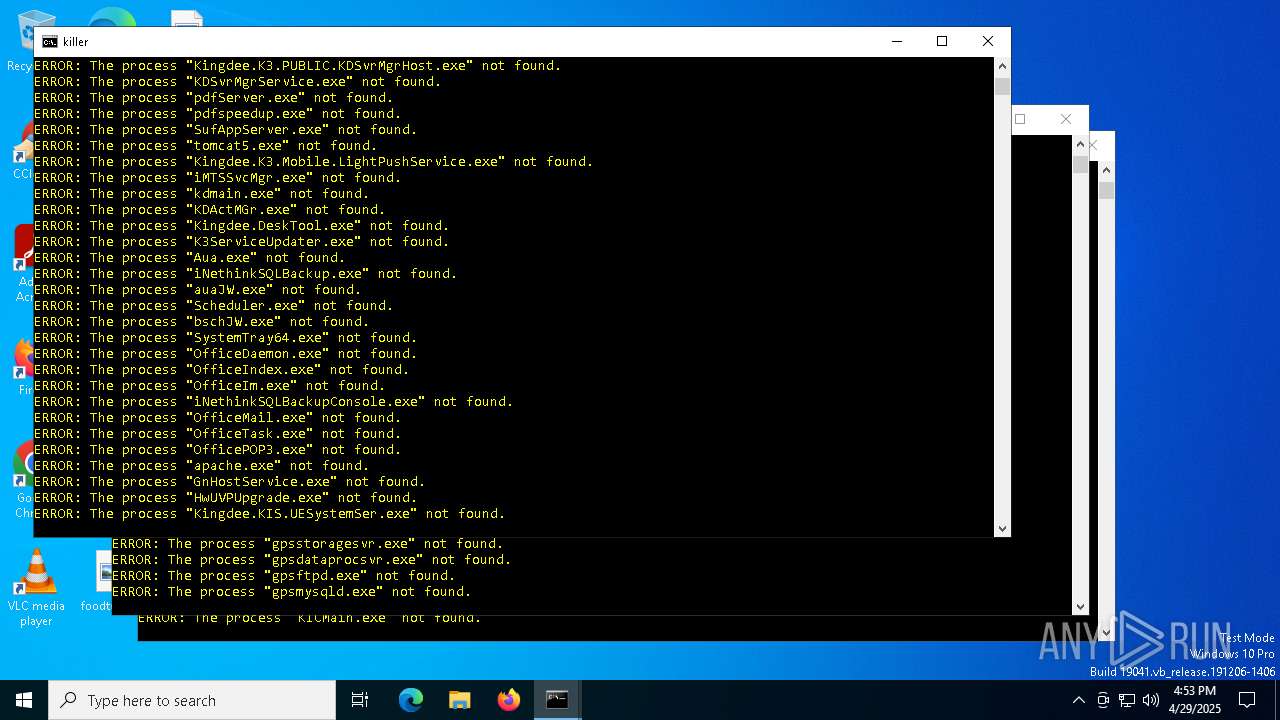Click scroll-up arrow in the killer window
The image size is (1280, 720).
point(1002,66)
